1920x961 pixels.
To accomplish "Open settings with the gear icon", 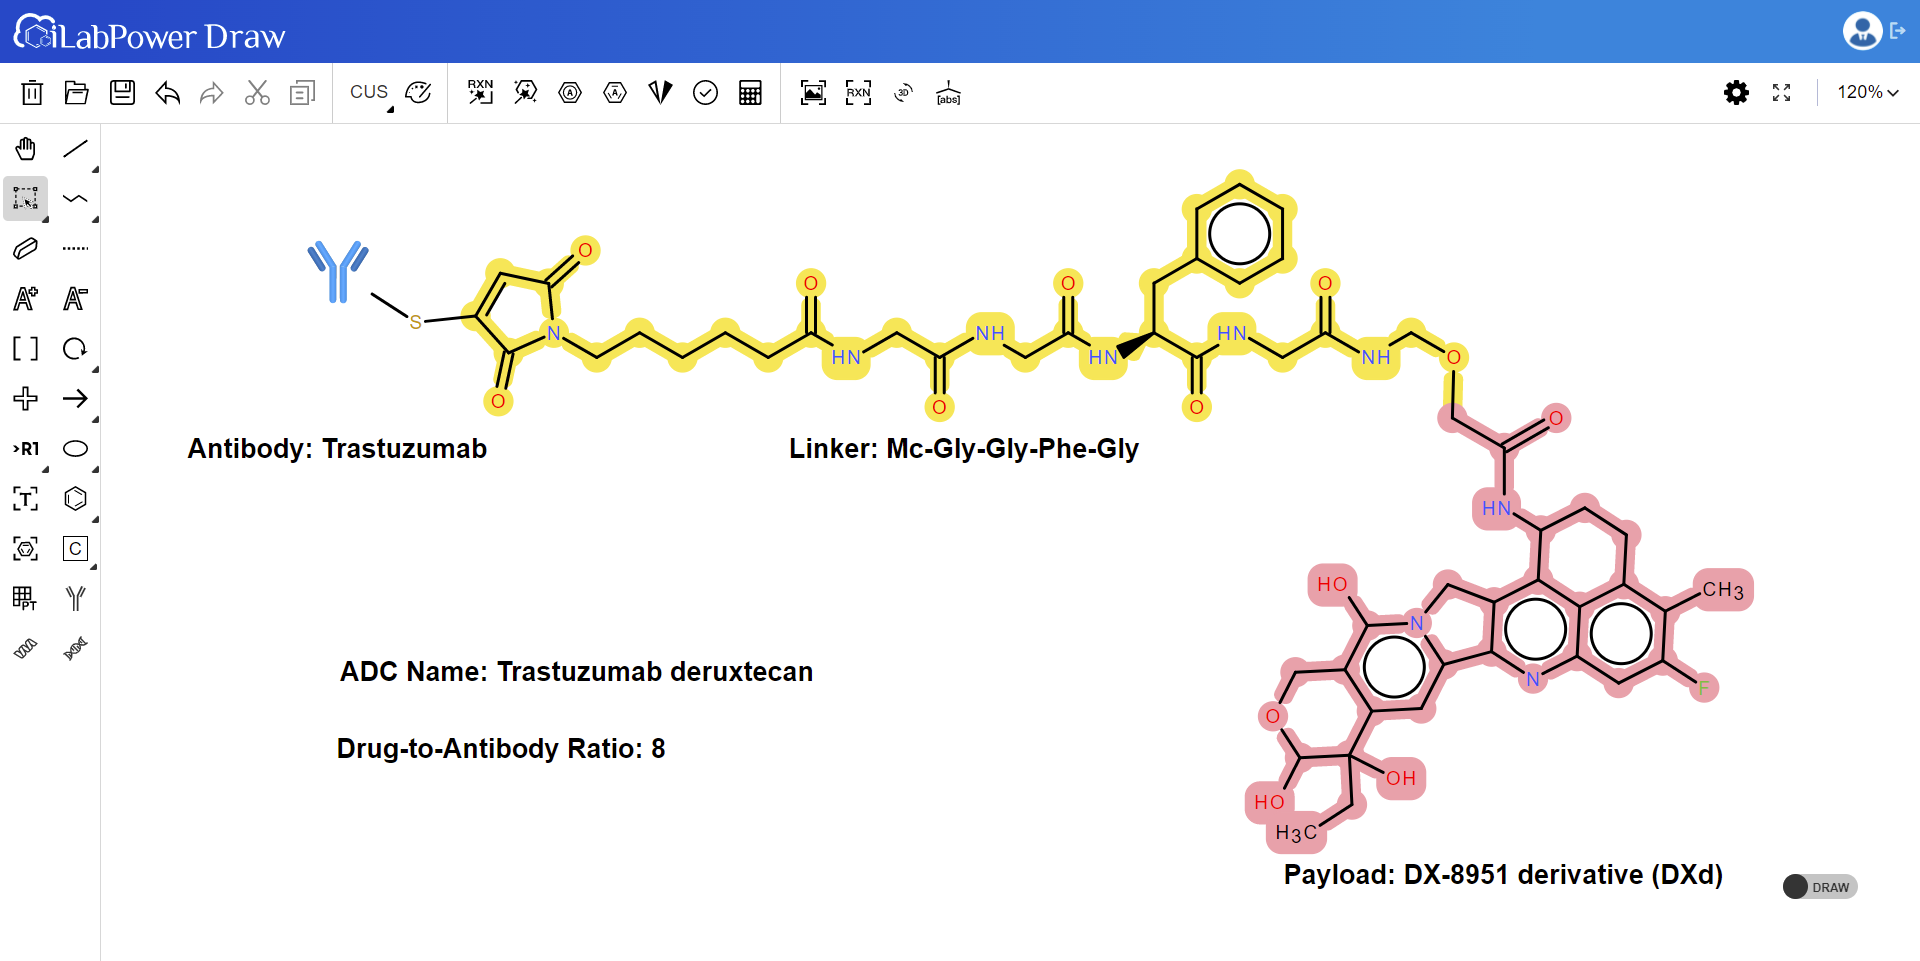I will (x=1736, y=93).
